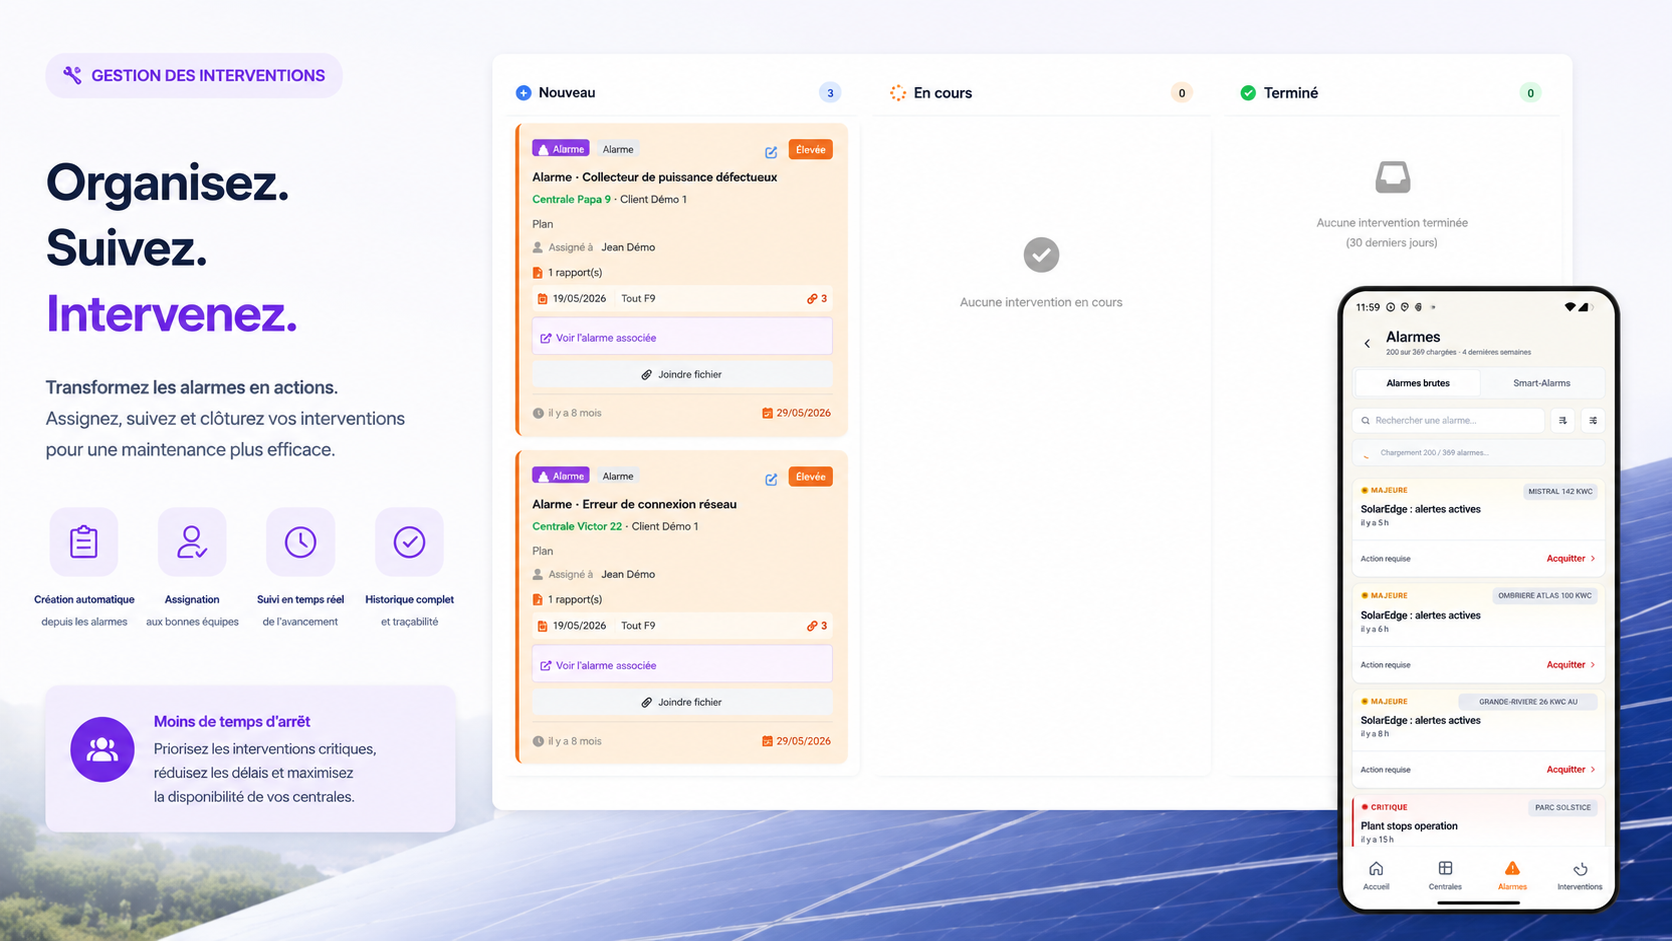Tap Acquitter on the MISTRAL 142 KWC alarm
Screen dimensions: 1672x941
click(1570, 558)
